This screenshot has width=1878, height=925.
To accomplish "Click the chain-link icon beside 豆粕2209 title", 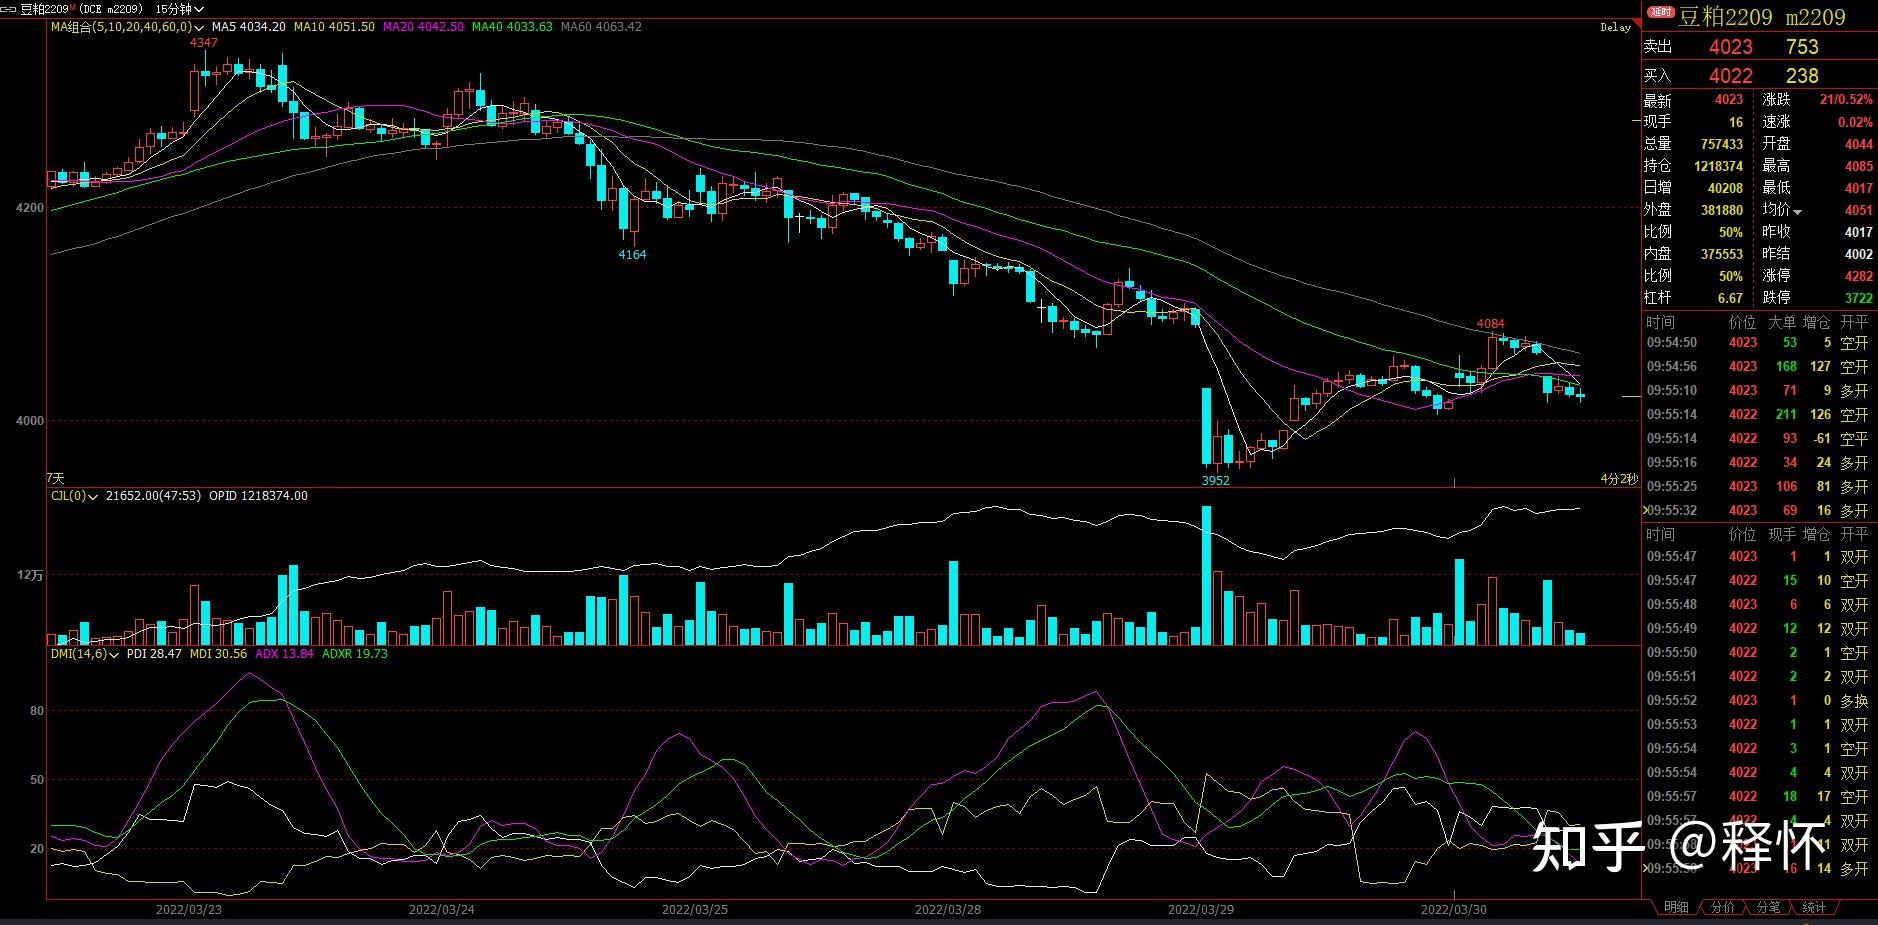I will 10,9.
